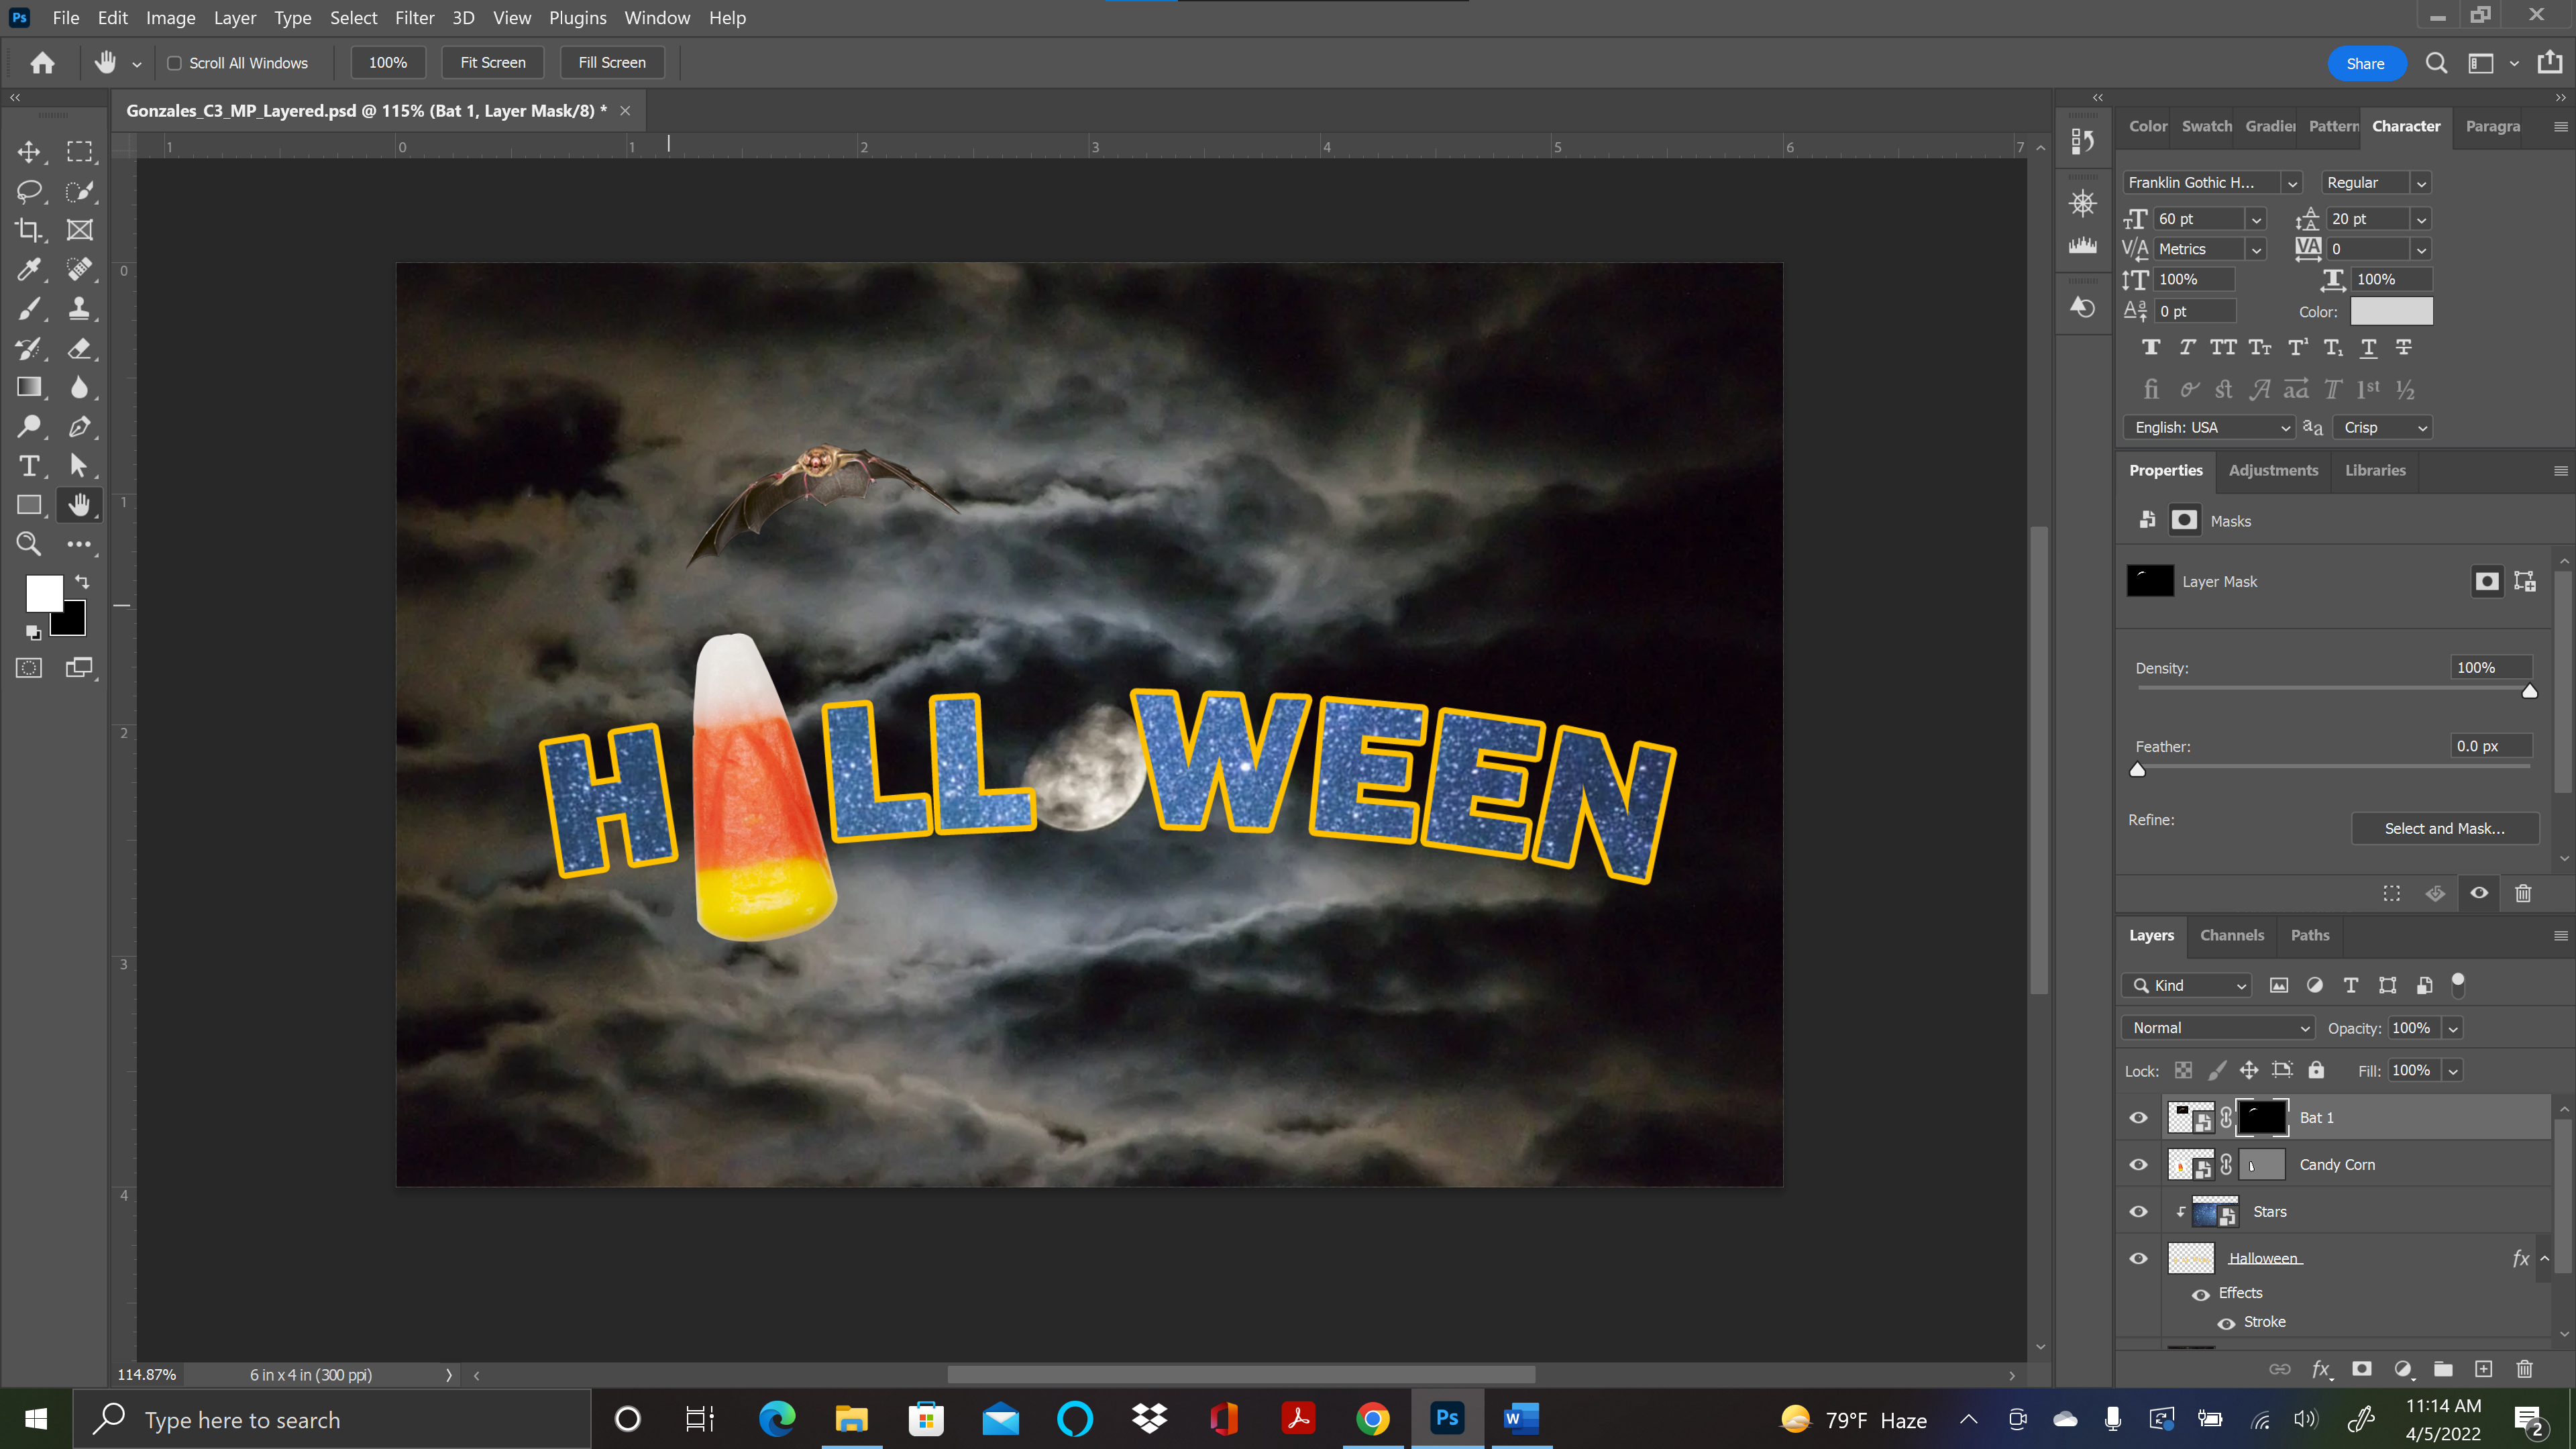The width and height of the screenshot is (2576, 1449).
Task: Hide the Stars layer
Action: 2138,1212
